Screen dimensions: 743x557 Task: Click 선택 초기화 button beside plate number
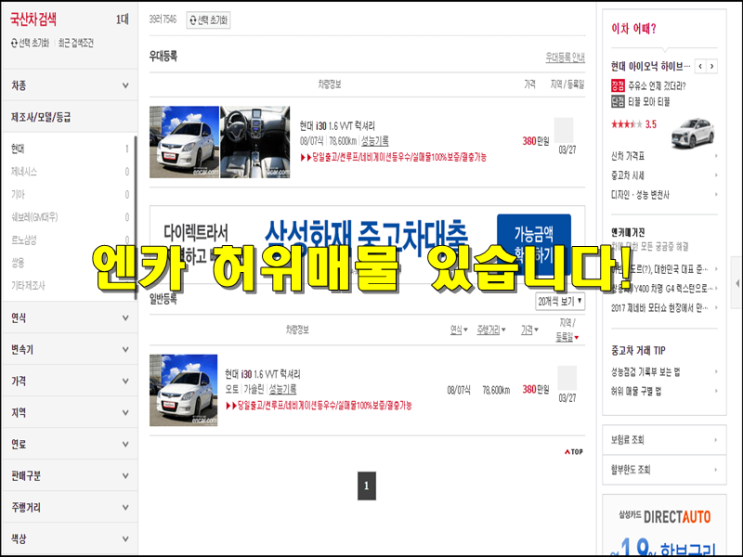(x=208, y=20)
